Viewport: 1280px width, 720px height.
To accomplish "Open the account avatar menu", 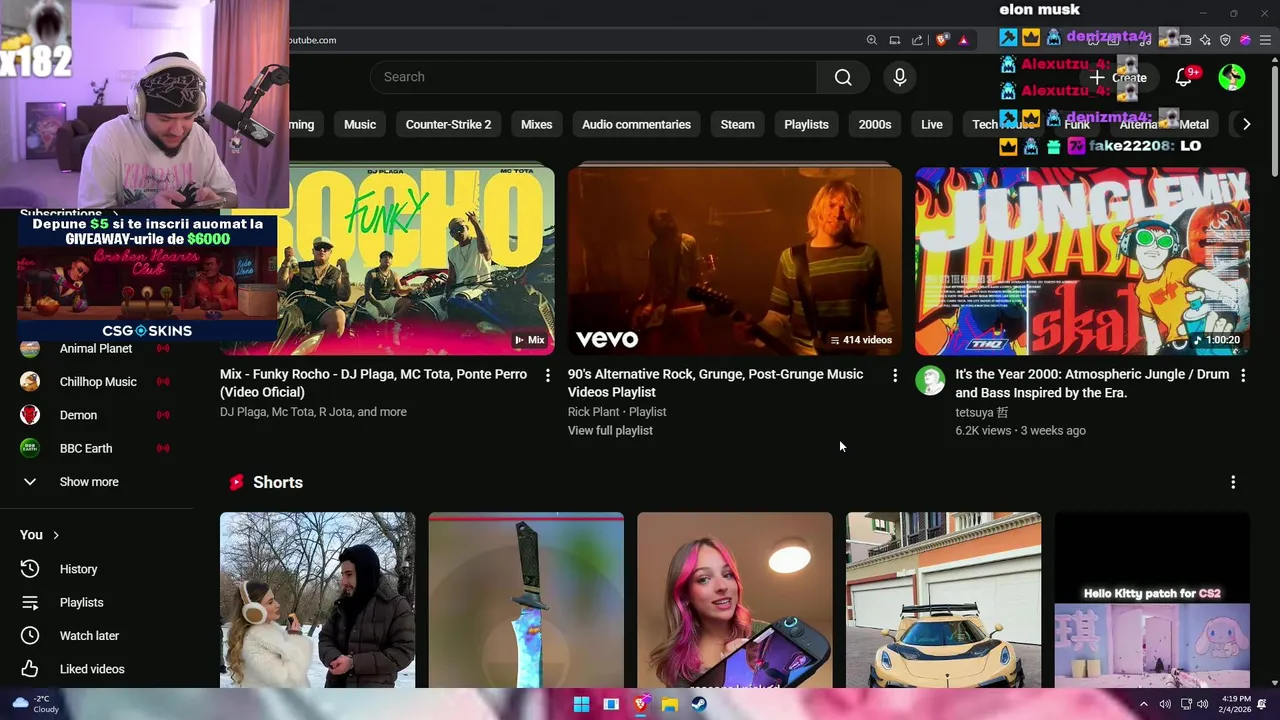I will click(1232, 77).
